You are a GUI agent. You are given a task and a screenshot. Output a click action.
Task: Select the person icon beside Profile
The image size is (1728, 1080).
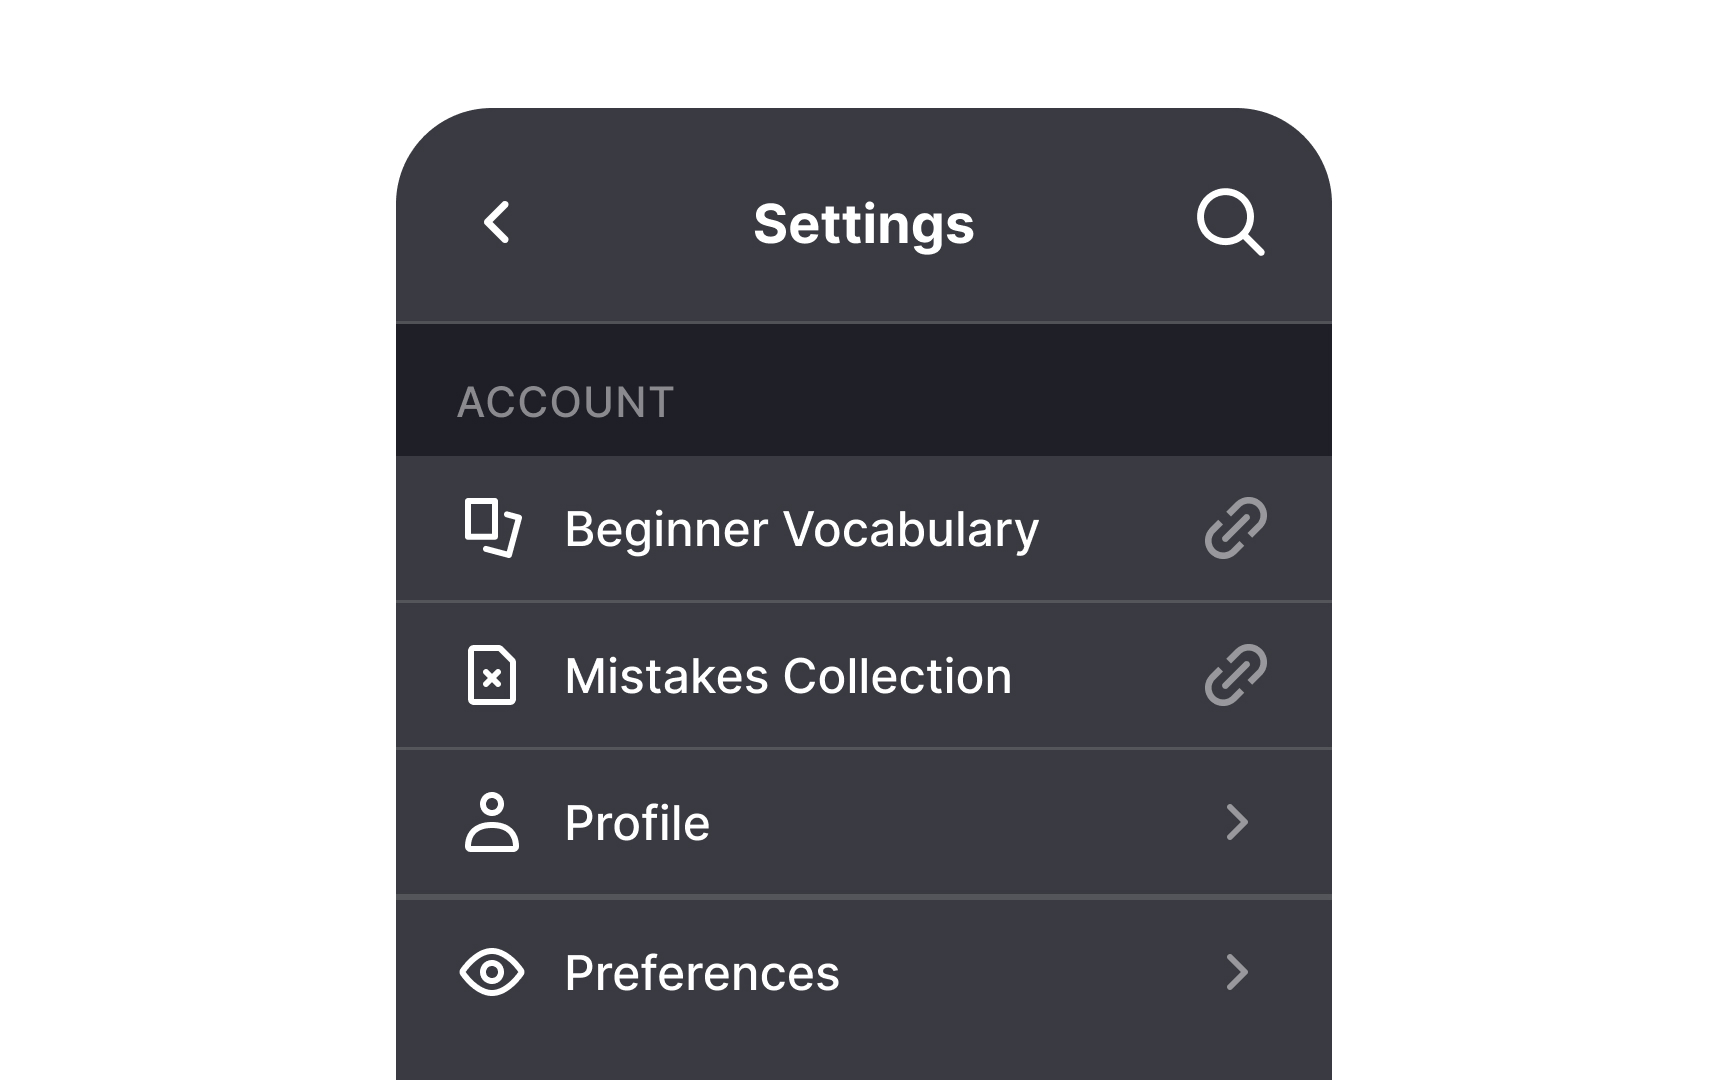click(x=491, y=821)
